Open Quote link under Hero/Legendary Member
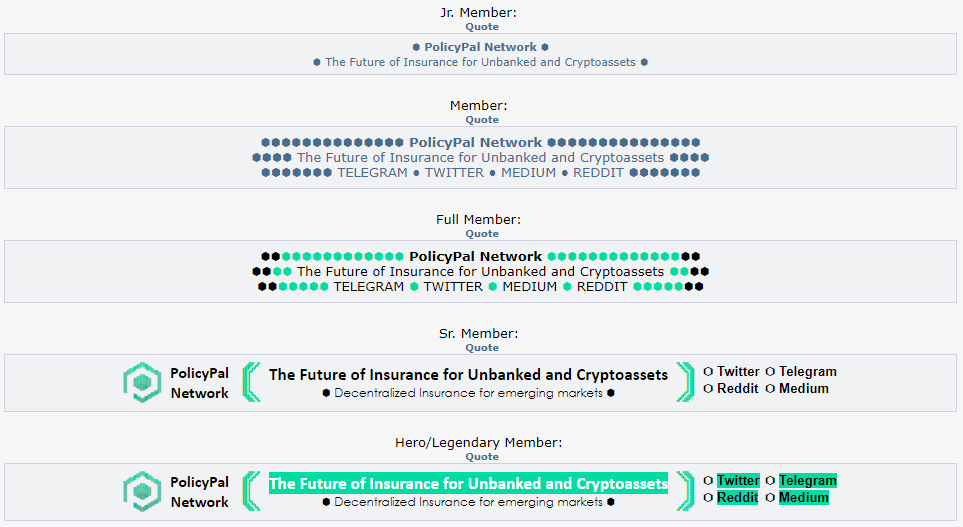963x527 pixels. coord(482,456)
